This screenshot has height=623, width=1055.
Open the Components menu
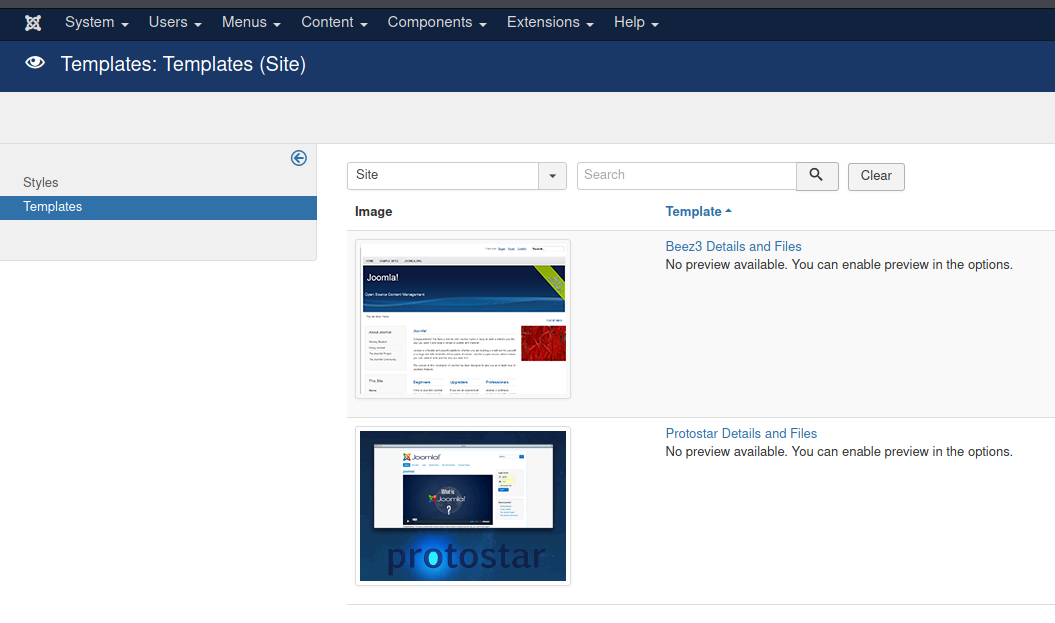(437, 22)
